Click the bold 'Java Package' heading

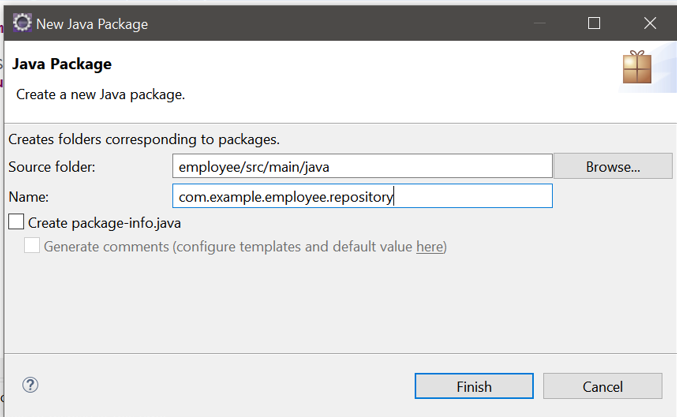click(62, 64)
